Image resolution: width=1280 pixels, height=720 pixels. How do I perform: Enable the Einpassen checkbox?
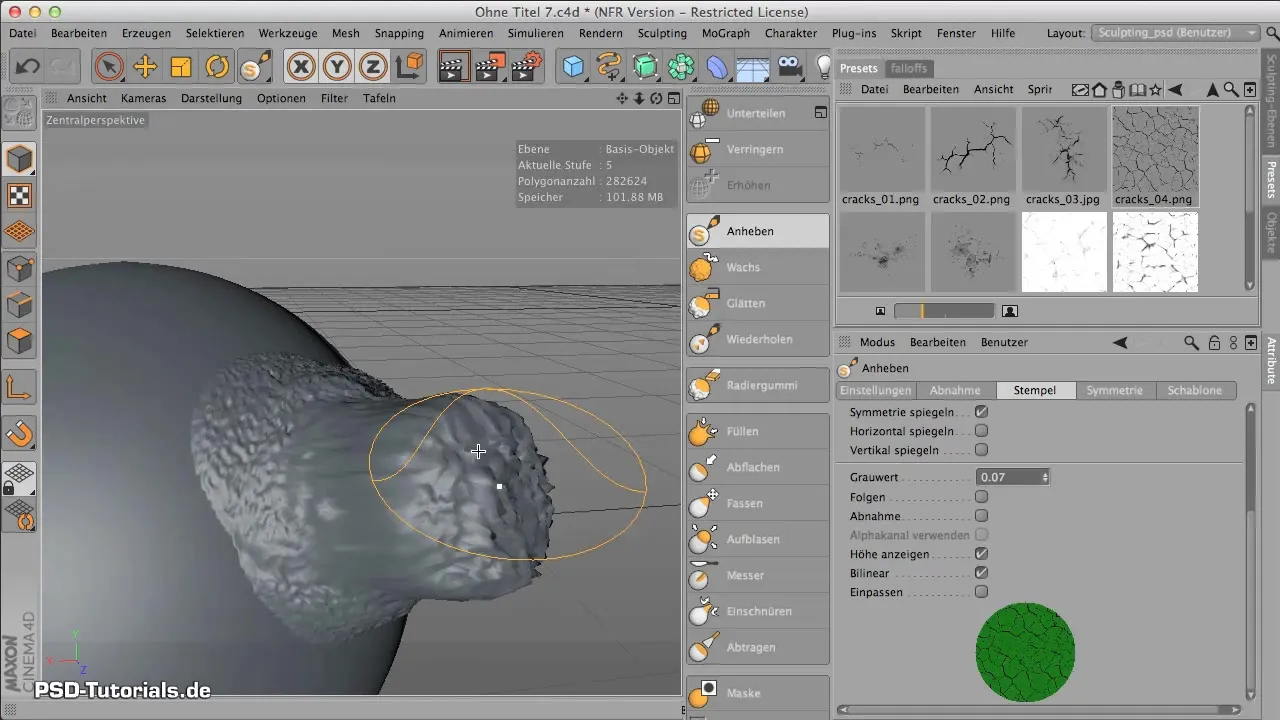pos(981,592)
